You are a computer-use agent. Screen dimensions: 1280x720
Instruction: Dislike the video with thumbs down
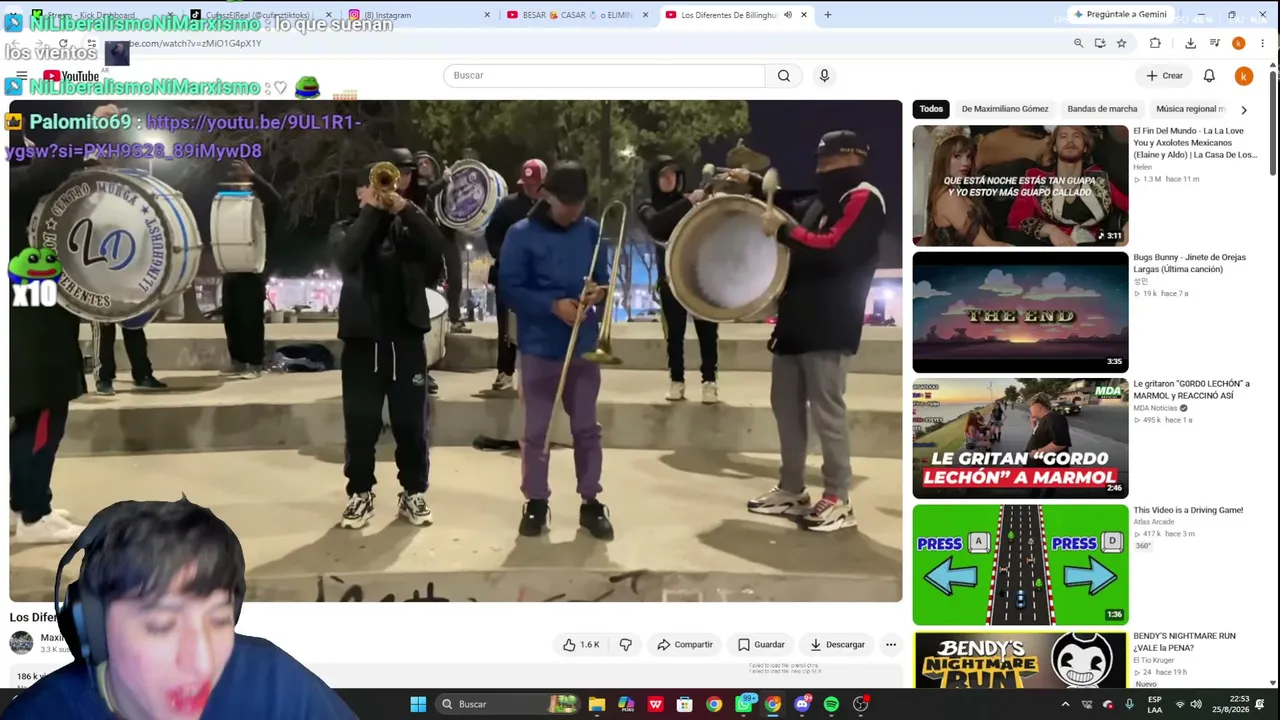[x=626, y=645]
